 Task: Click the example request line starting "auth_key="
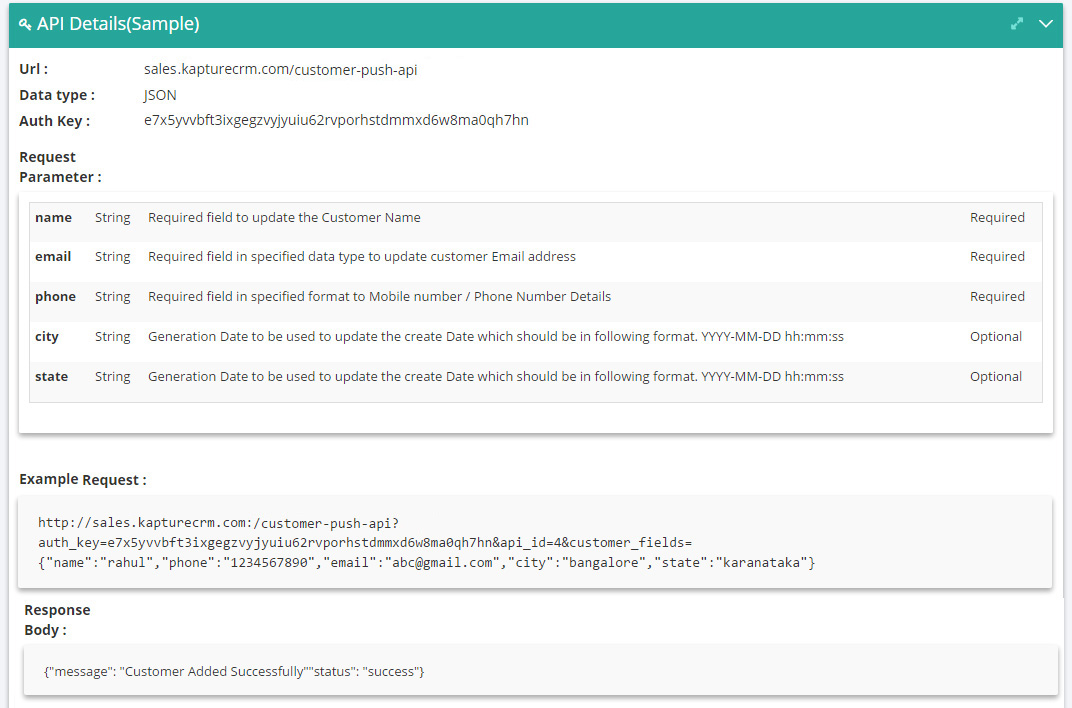[x=365, y=543]
